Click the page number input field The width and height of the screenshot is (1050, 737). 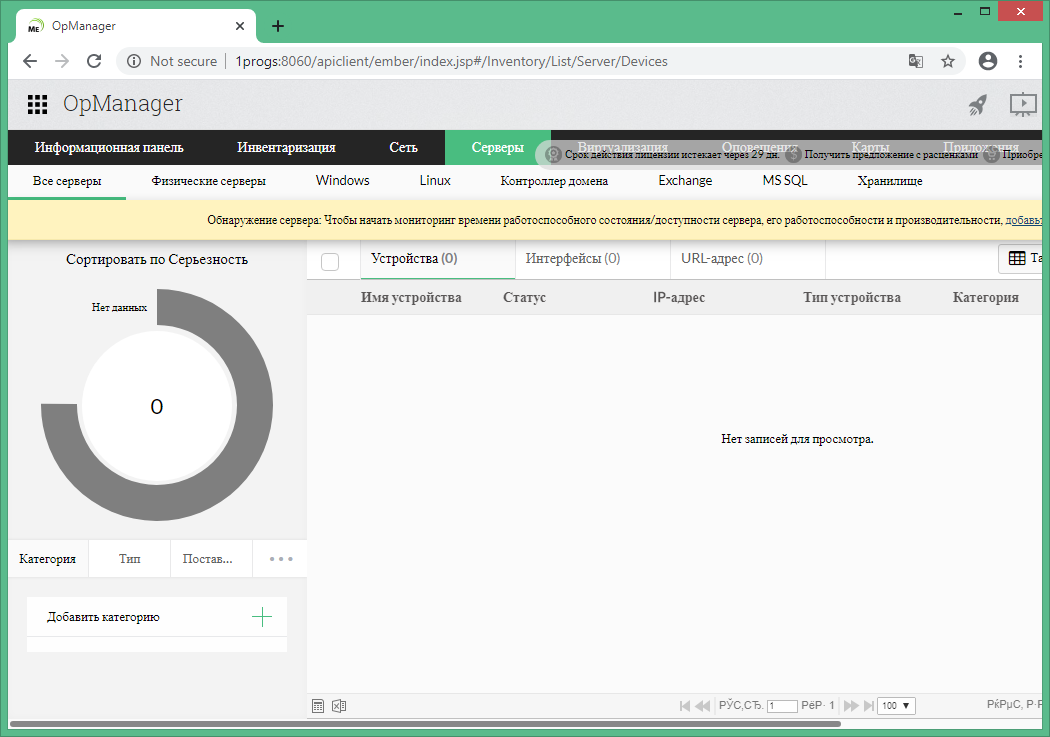click(782, 706)
